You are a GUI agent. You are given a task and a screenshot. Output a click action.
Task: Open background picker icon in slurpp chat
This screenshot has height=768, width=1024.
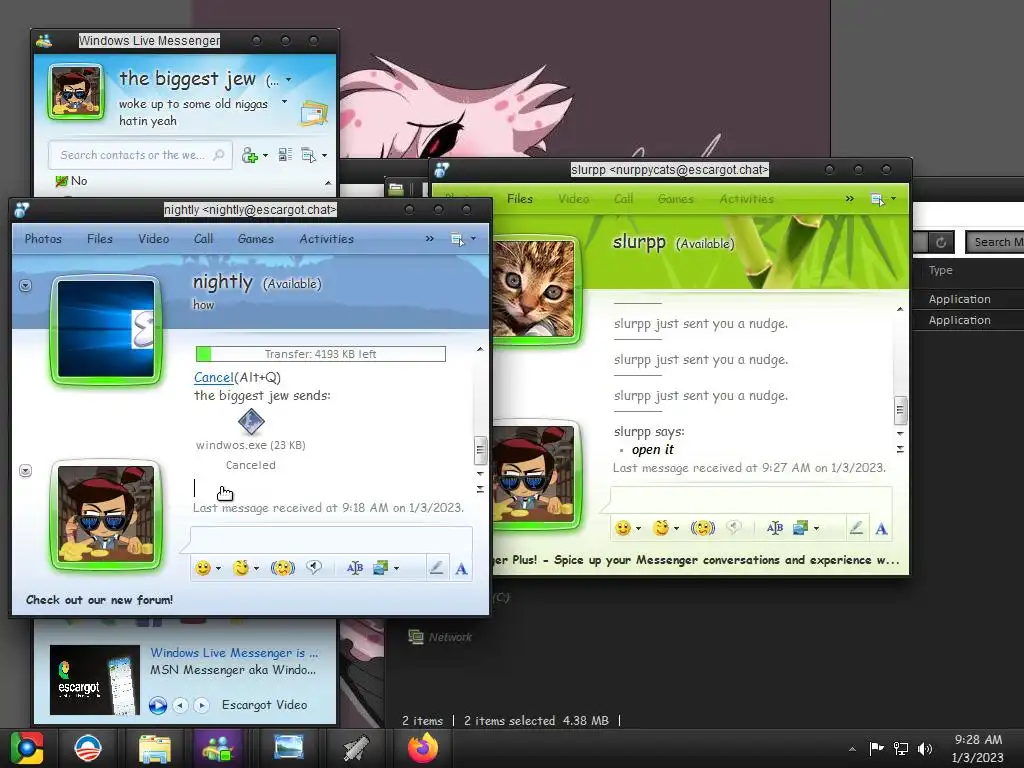(801, 528)
